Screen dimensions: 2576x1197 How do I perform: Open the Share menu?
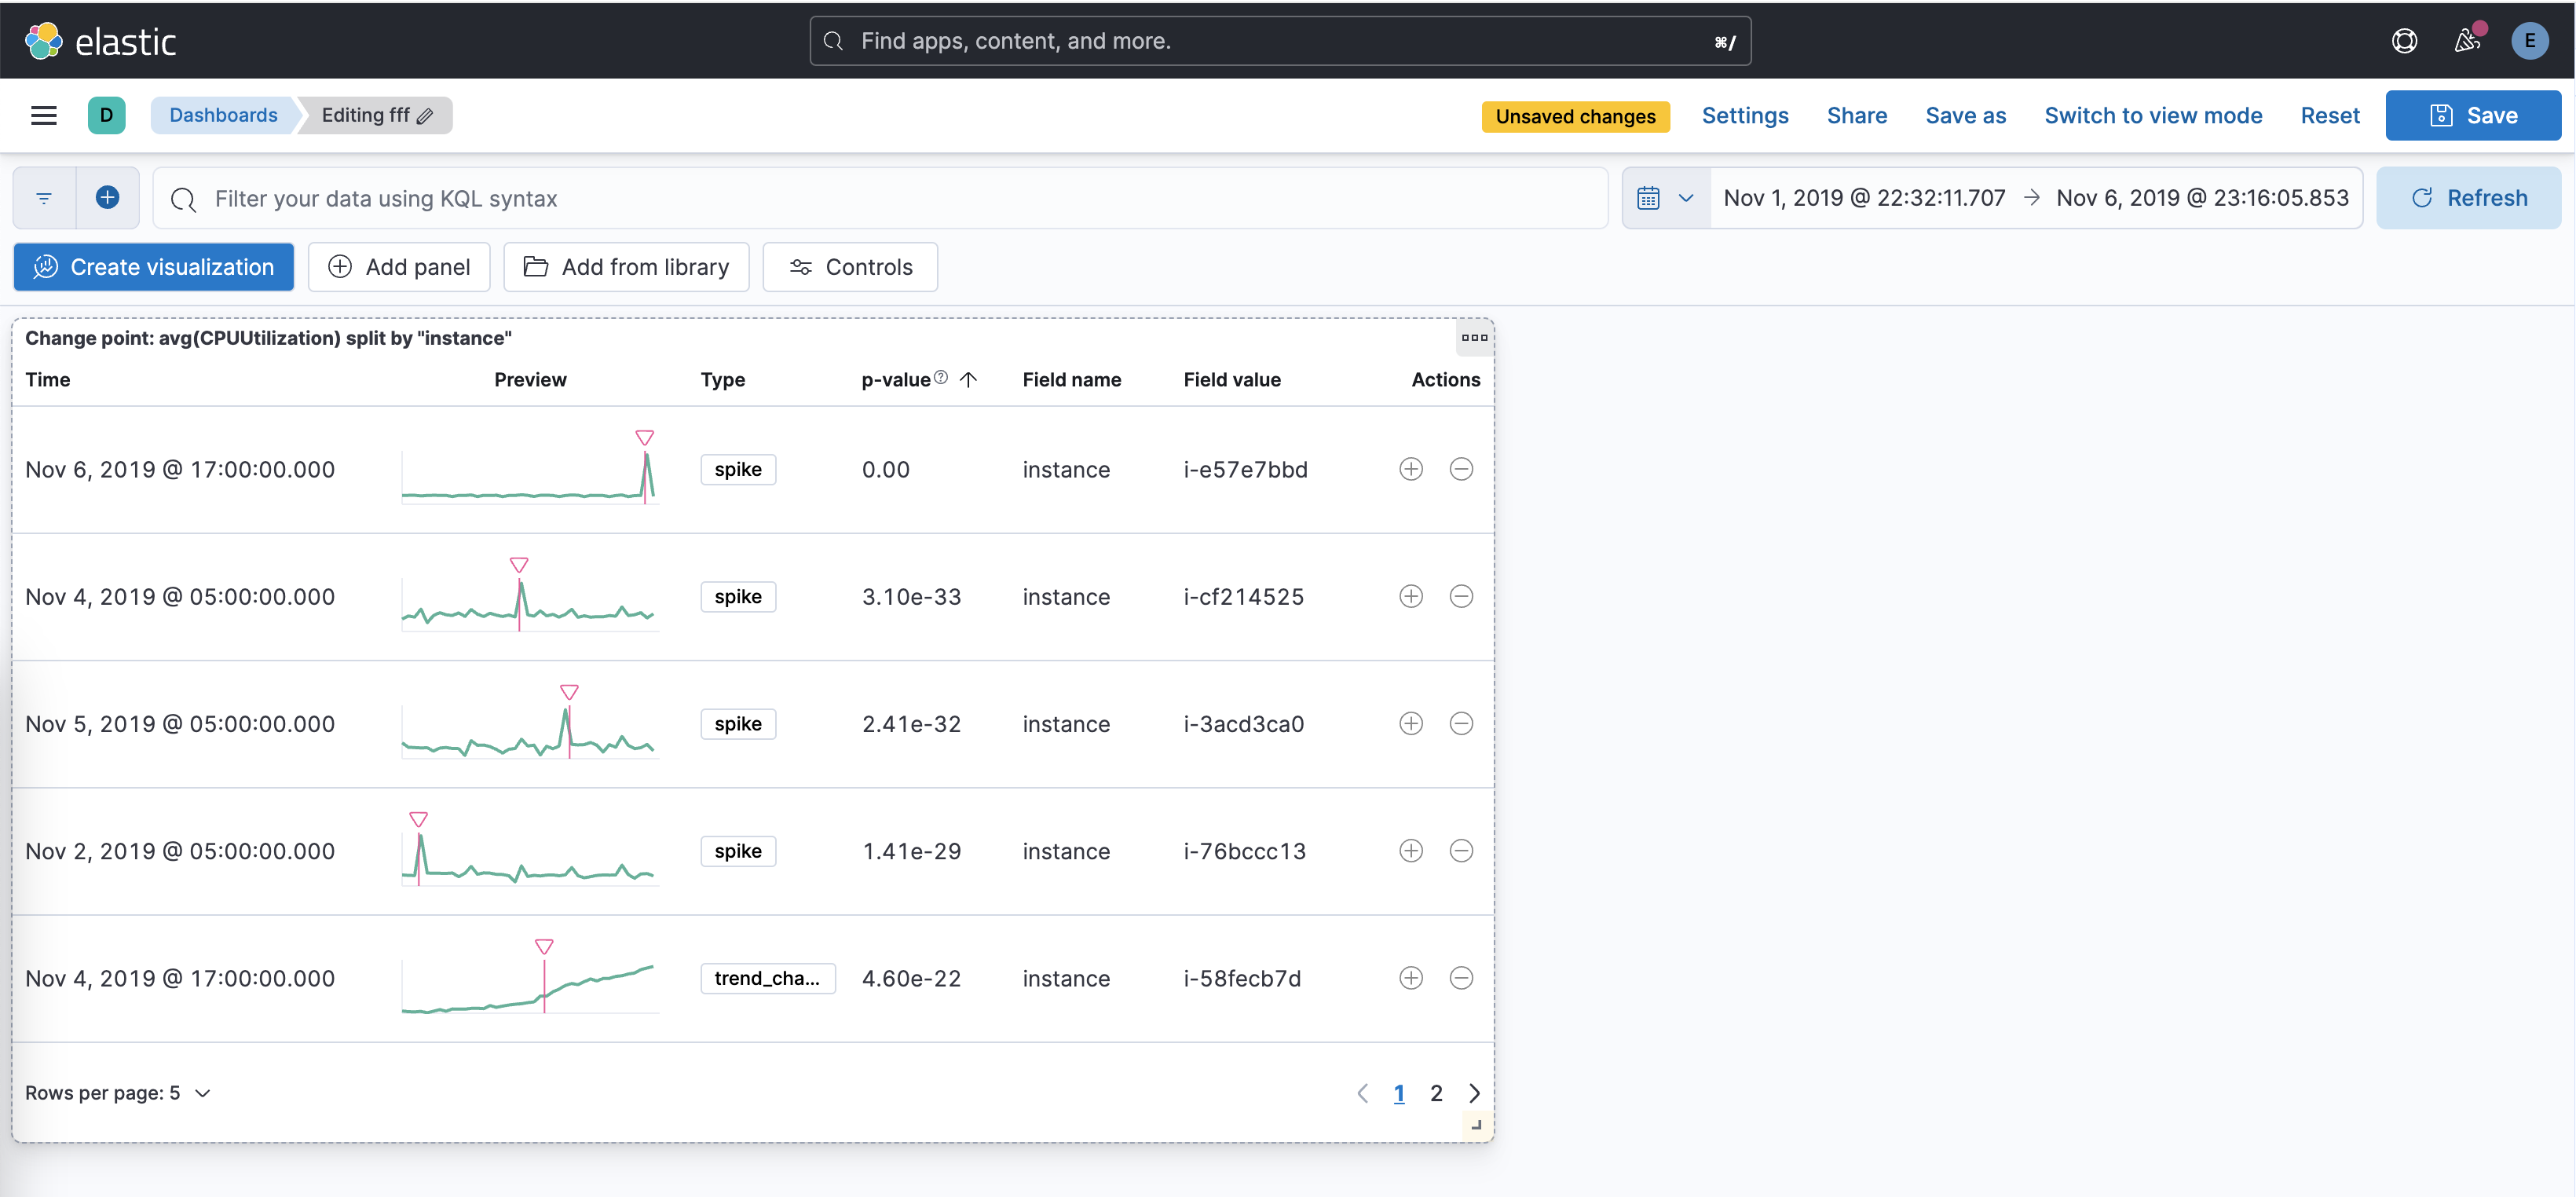(x=1856, y=116)
